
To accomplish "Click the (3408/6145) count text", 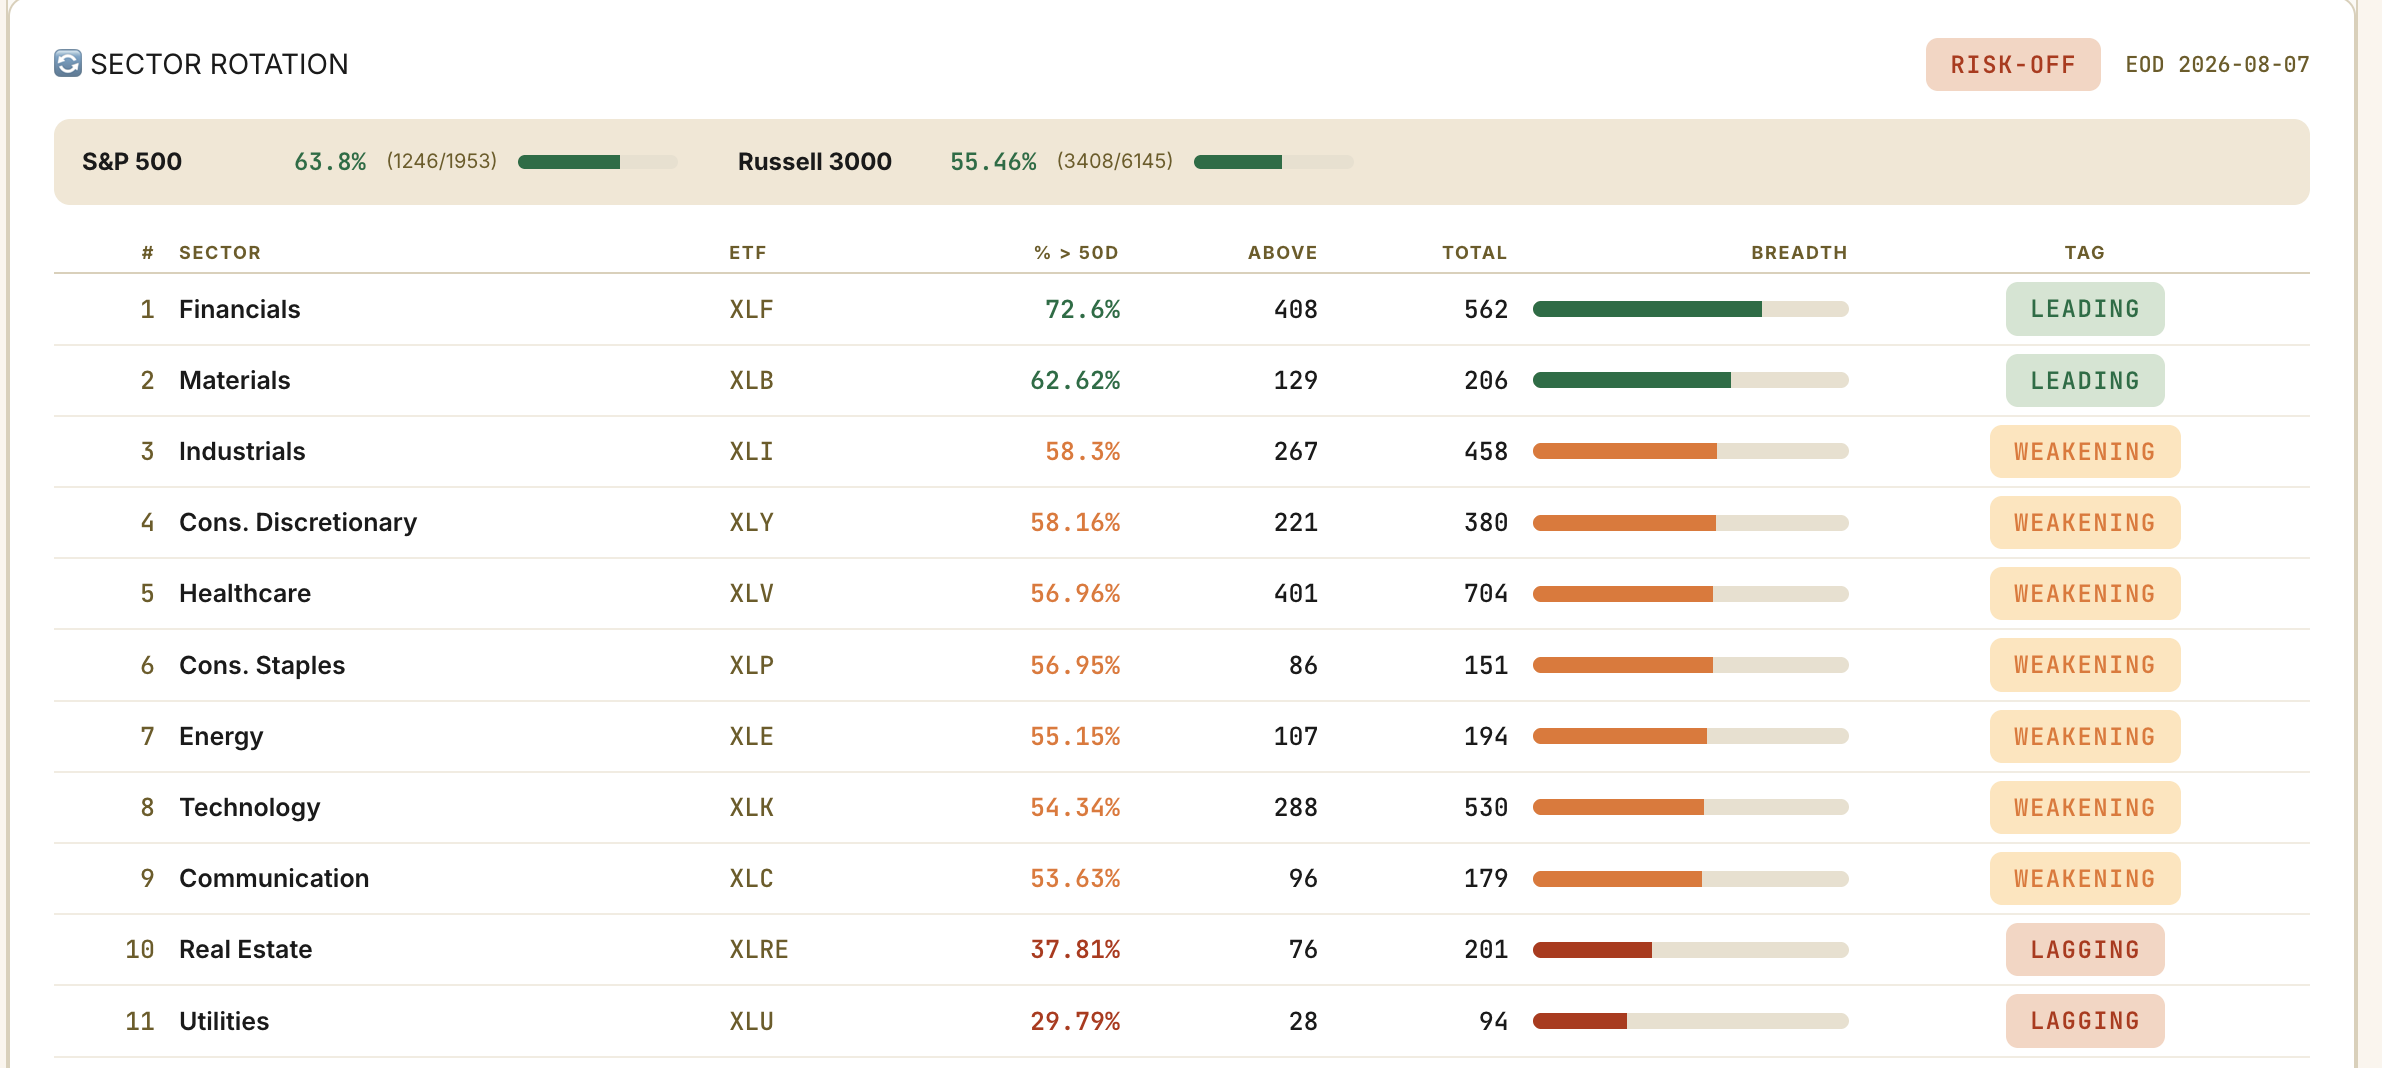I will point(1115,161).
